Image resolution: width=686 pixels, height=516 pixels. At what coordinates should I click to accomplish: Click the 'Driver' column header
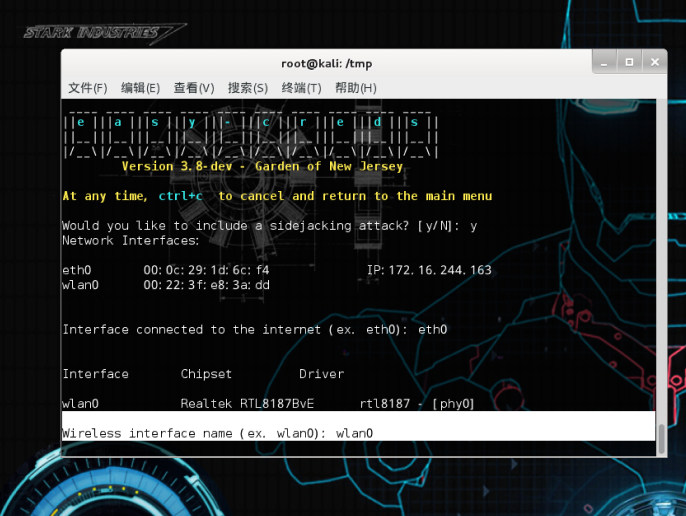[x=322, y=374]
